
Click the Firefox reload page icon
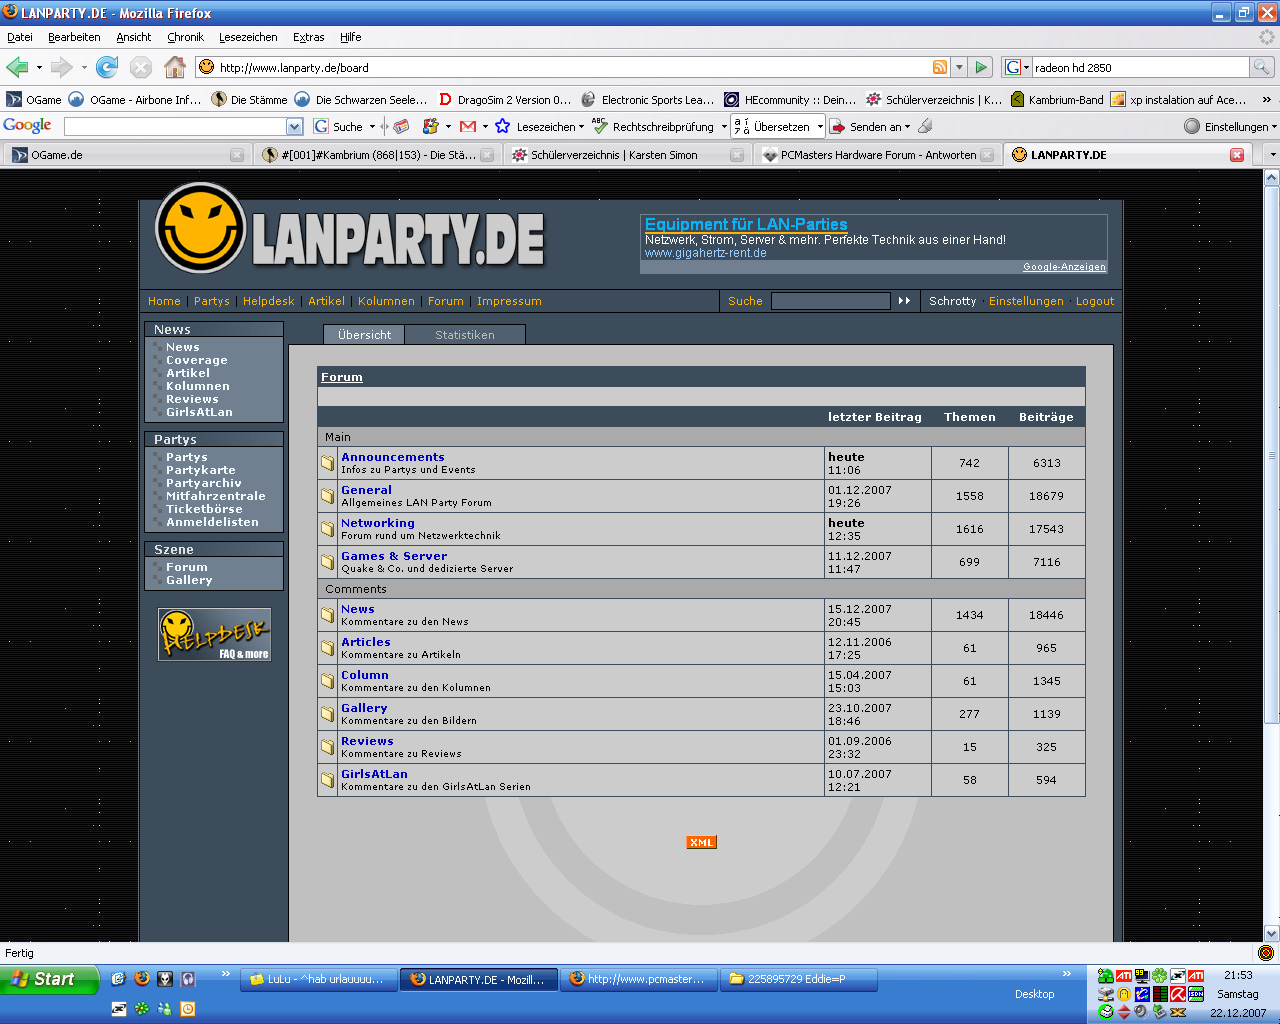[107, 67]
